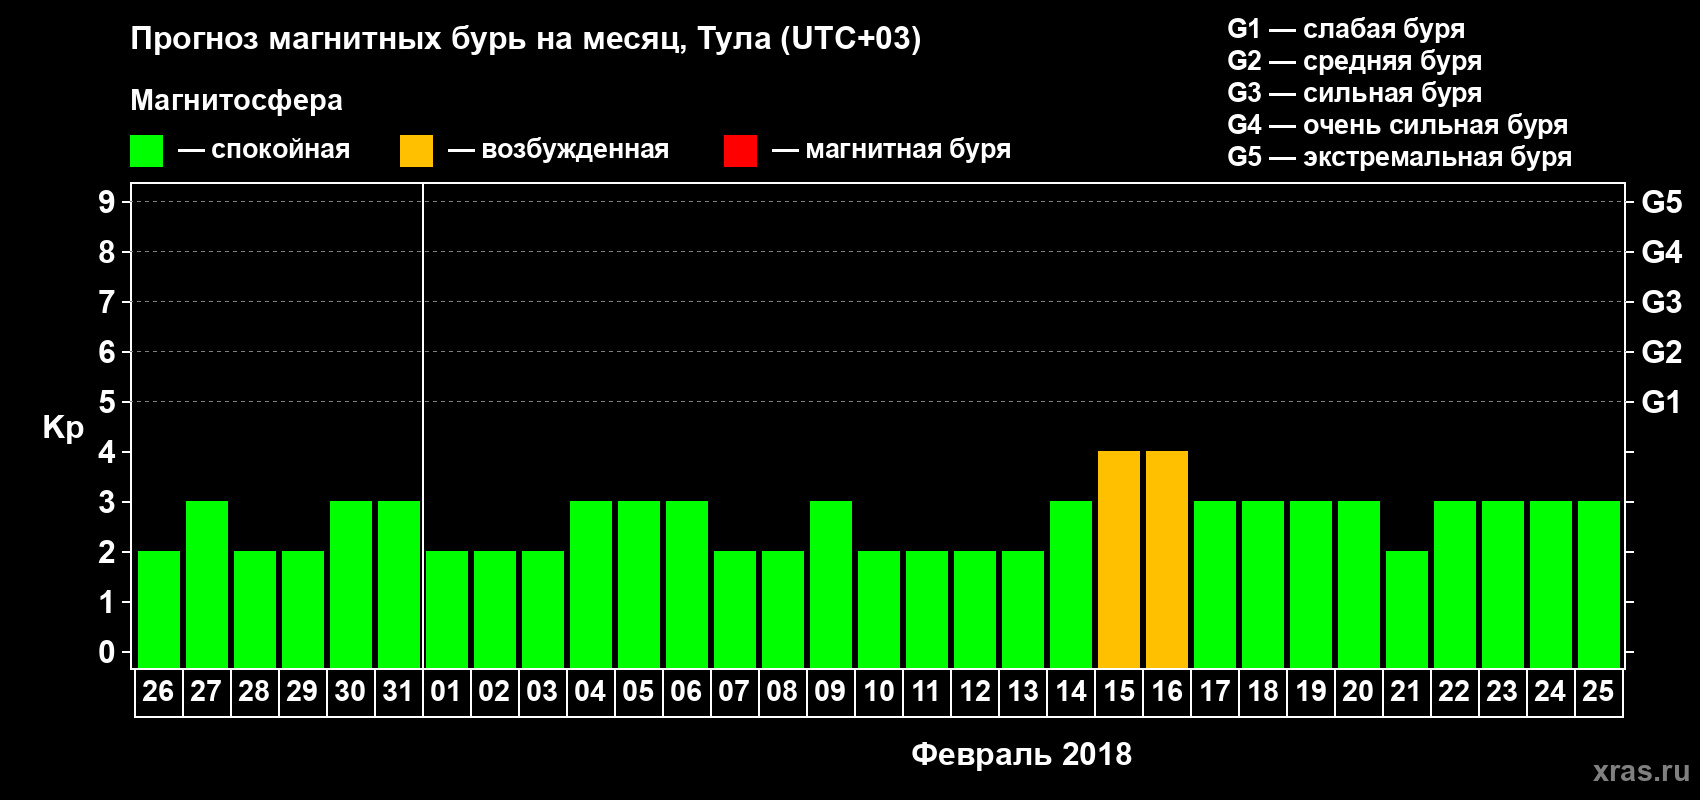Click the '— магнитная буря' legend text
This screenshot has width=1700, height=800.
[x=892, y=150]
